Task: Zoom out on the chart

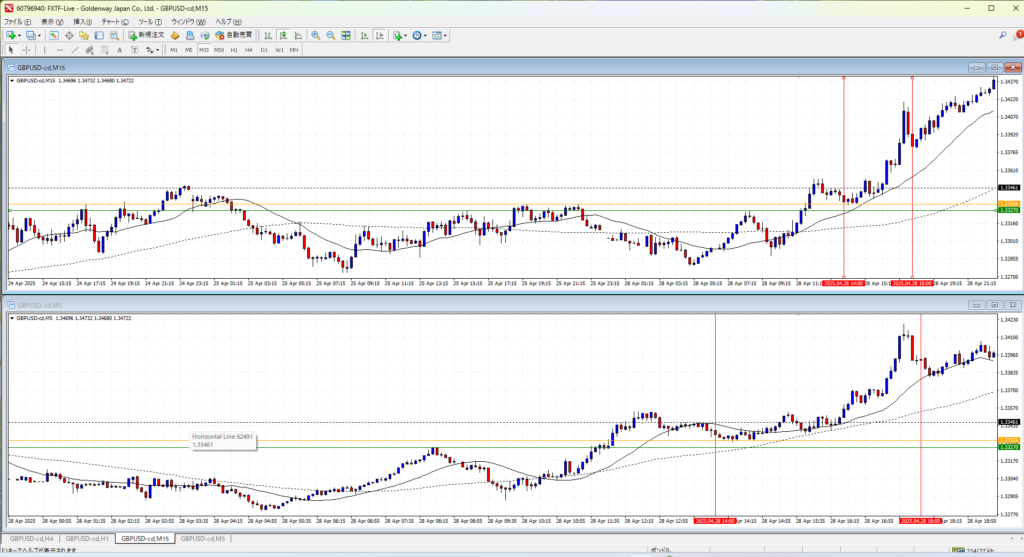Action: [330, 36]
